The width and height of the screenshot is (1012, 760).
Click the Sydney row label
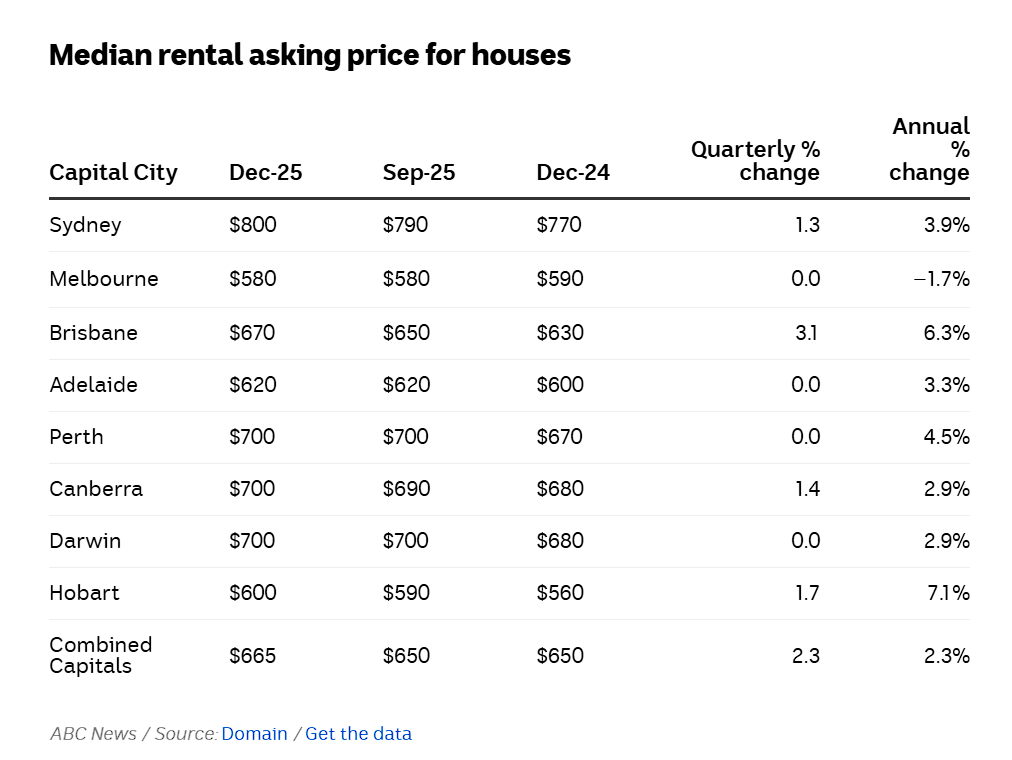tap(85, 225)
